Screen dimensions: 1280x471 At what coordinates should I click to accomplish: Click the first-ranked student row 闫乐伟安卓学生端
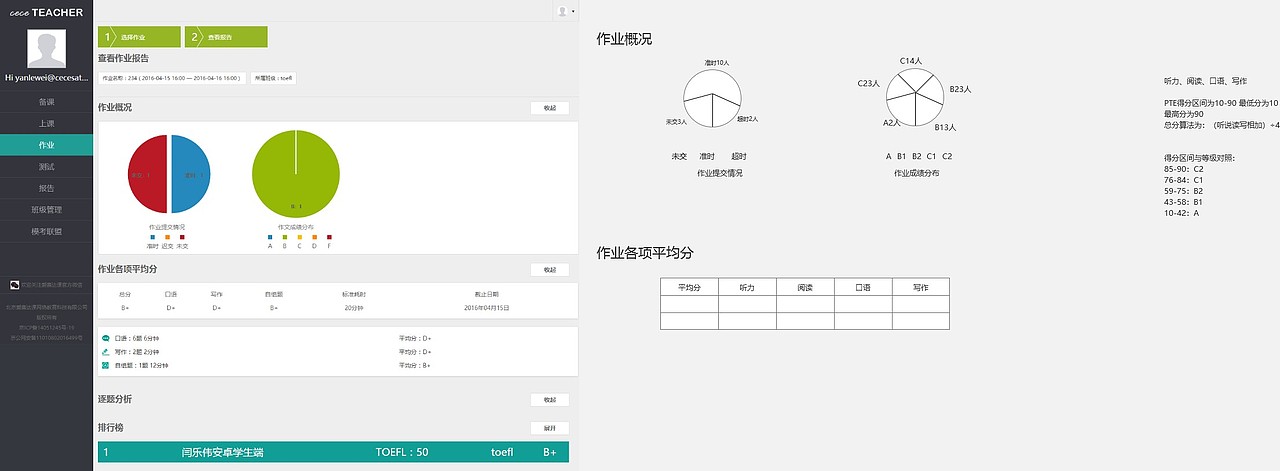point(333,452)
